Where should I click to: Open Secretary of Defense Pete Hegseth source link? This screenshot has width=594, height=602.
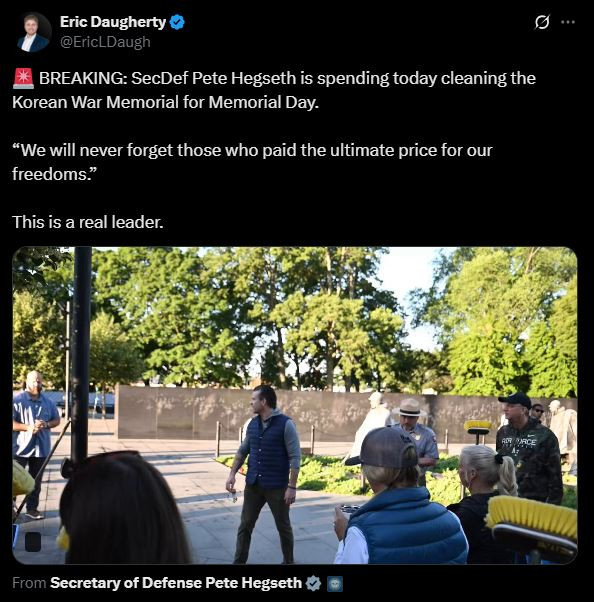coord(175,583)
